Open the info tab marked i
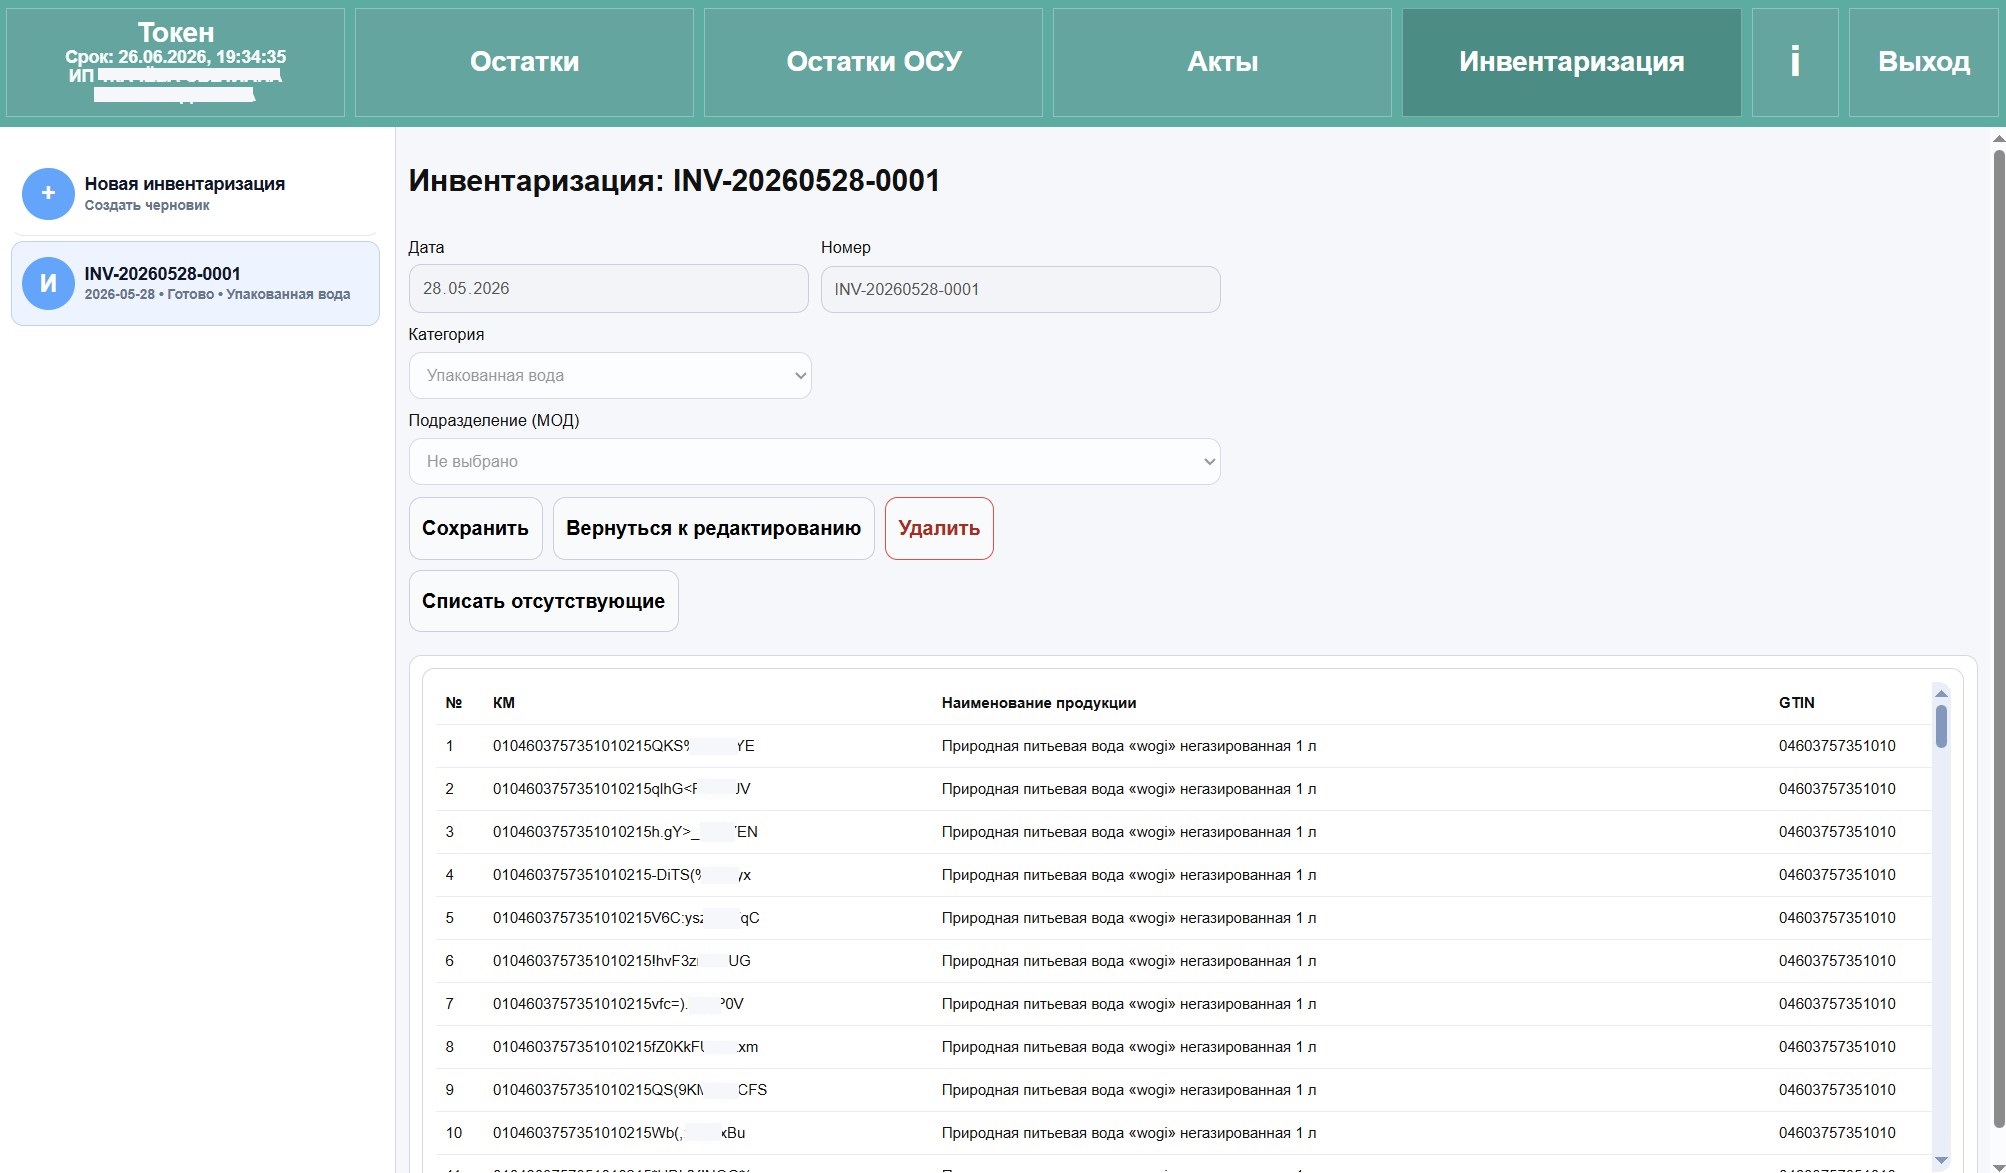This screenshot has width=2006, height=1173. coord(1795,62)
